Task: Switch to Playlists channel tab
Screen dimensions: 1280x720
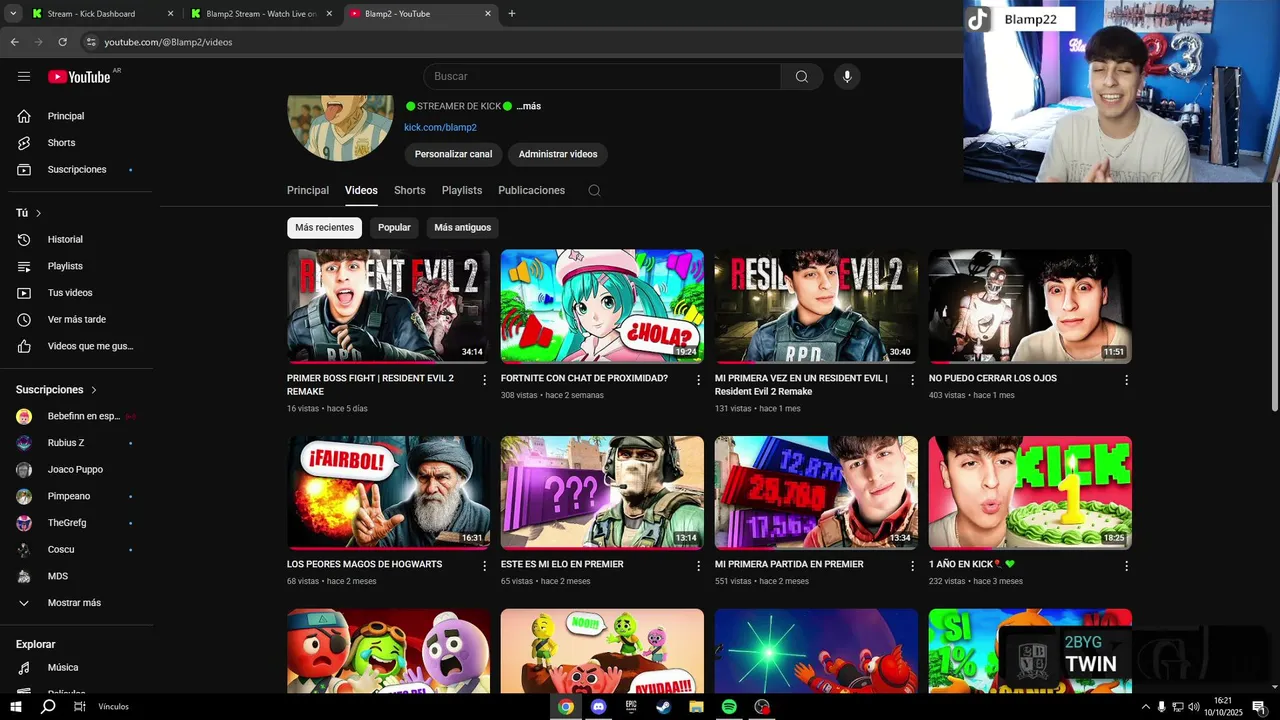Action: pos(462,190)
